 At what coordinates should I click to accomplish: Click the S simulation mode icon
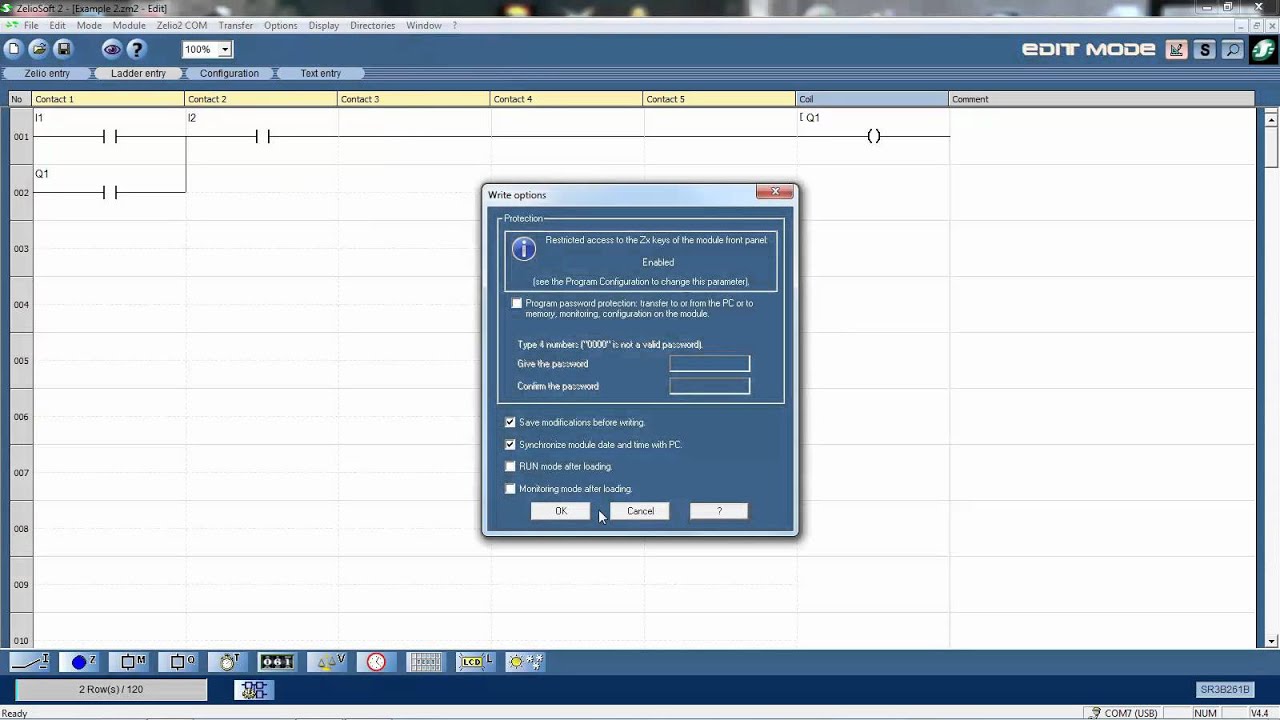pyautogui.click(x=1205, y=49)
